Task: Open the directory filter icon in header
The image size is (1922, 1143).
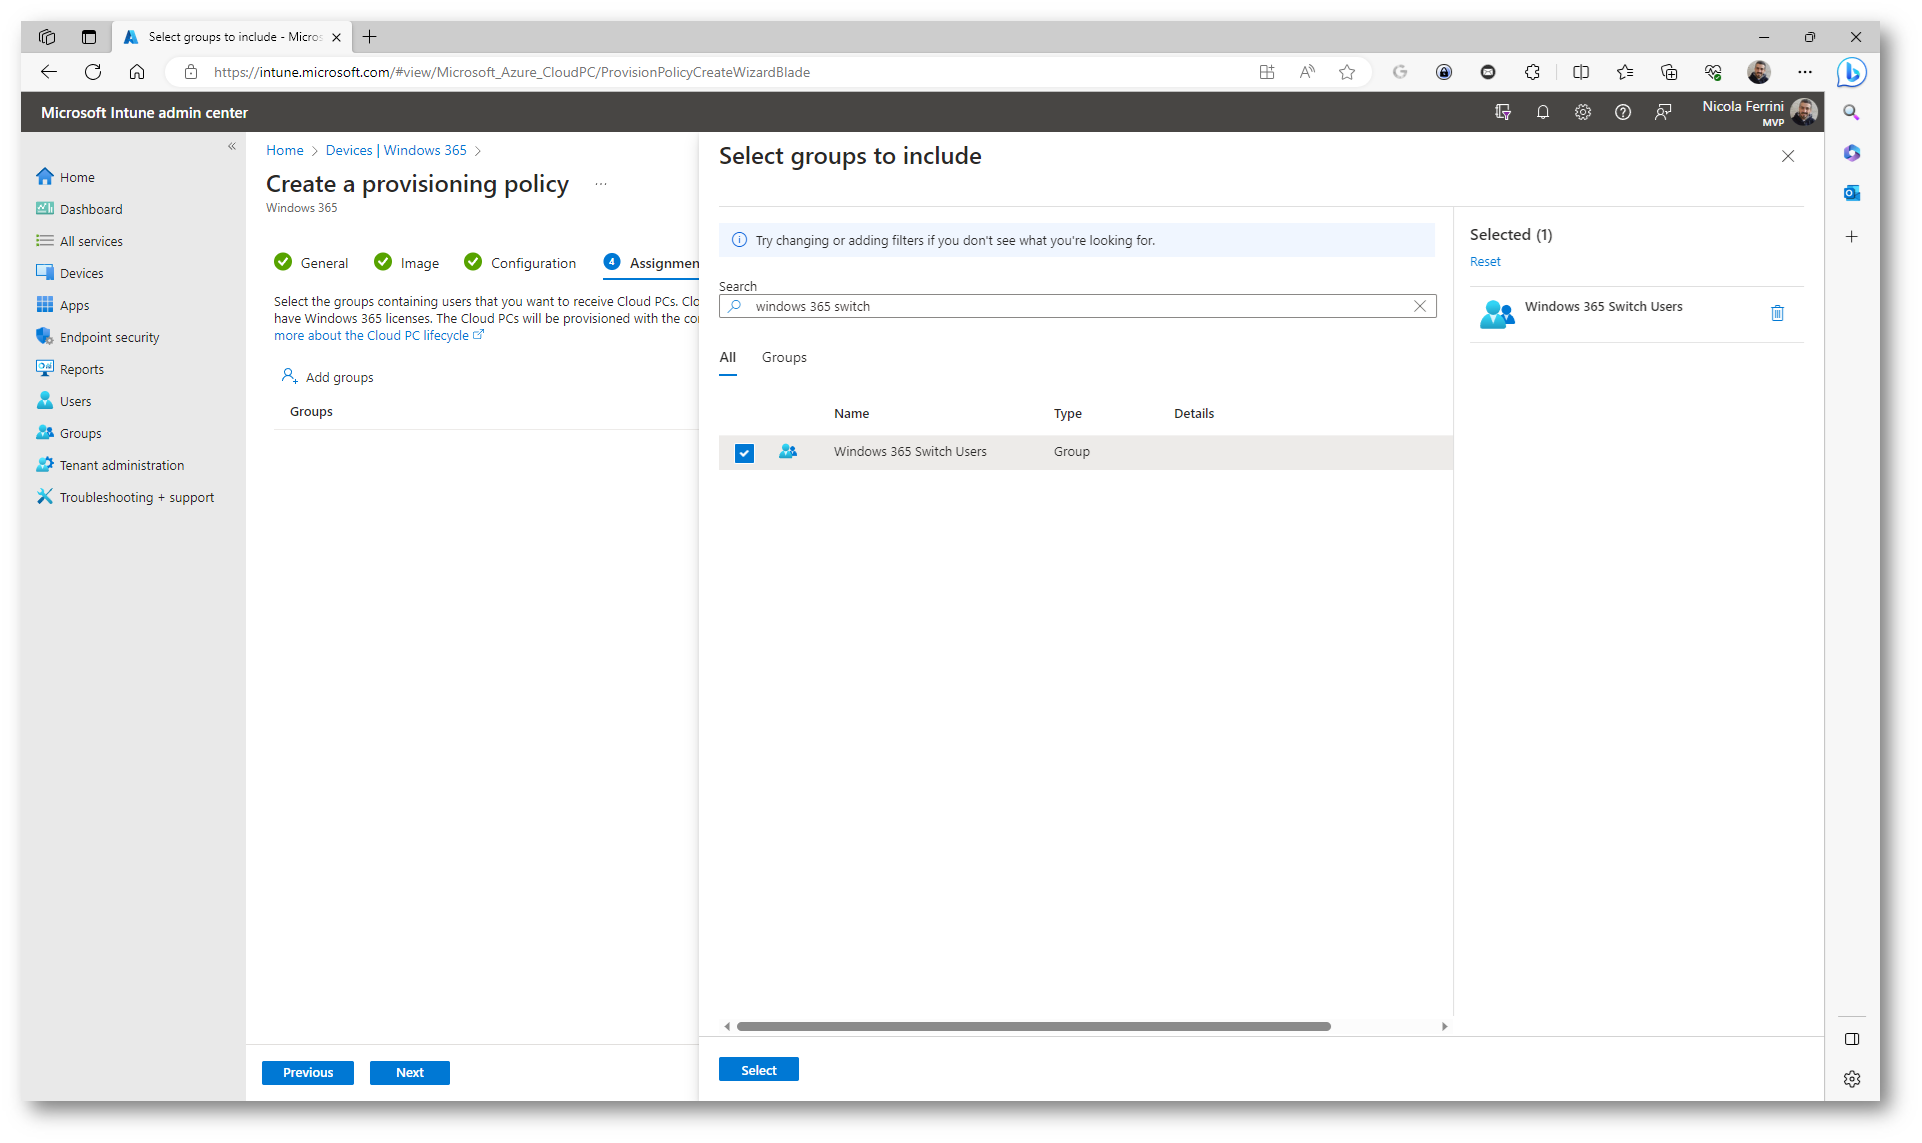Action: [x=1503, y=112]
